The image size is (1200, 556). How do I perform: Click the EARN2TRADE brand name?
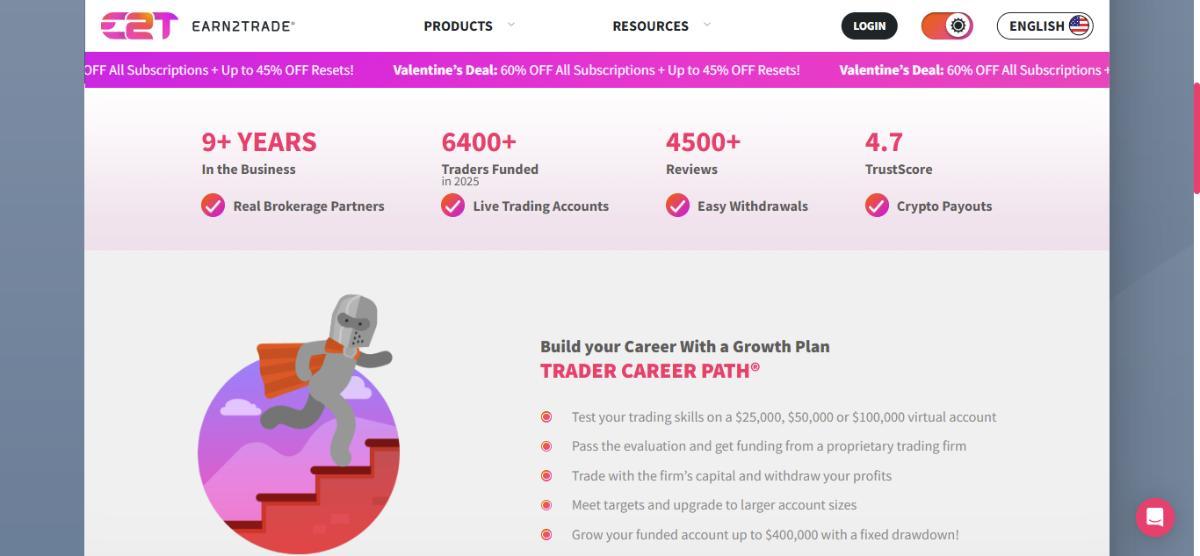point(243,26)
